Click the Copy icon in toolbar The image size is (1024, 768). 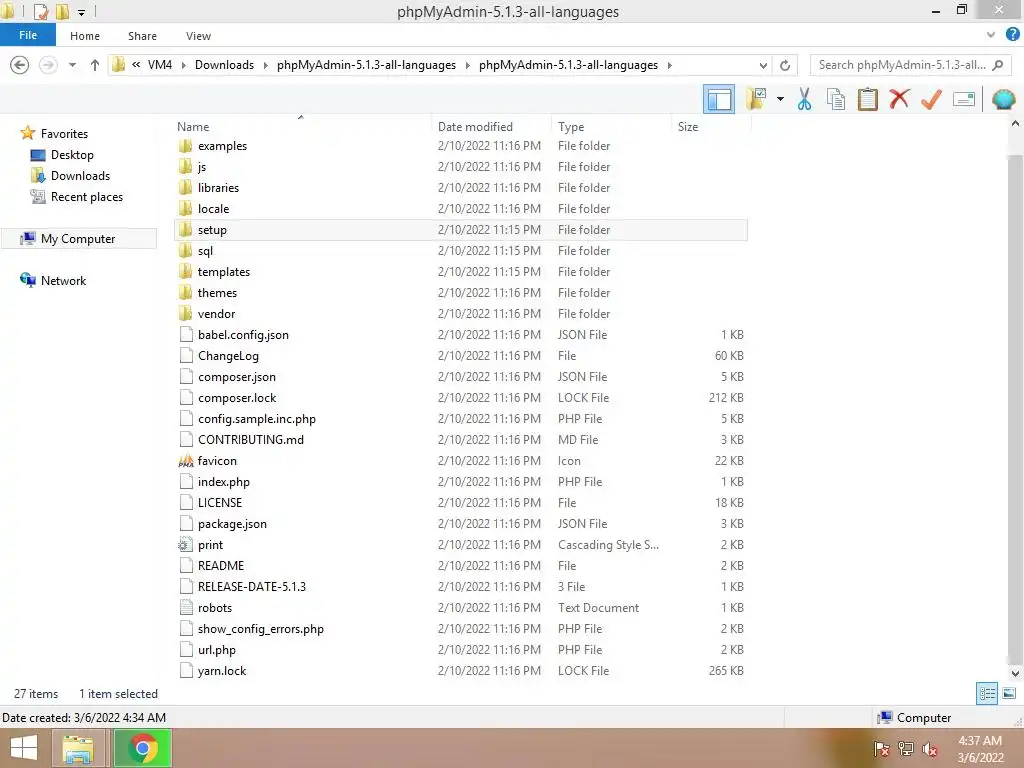[836, 99]
